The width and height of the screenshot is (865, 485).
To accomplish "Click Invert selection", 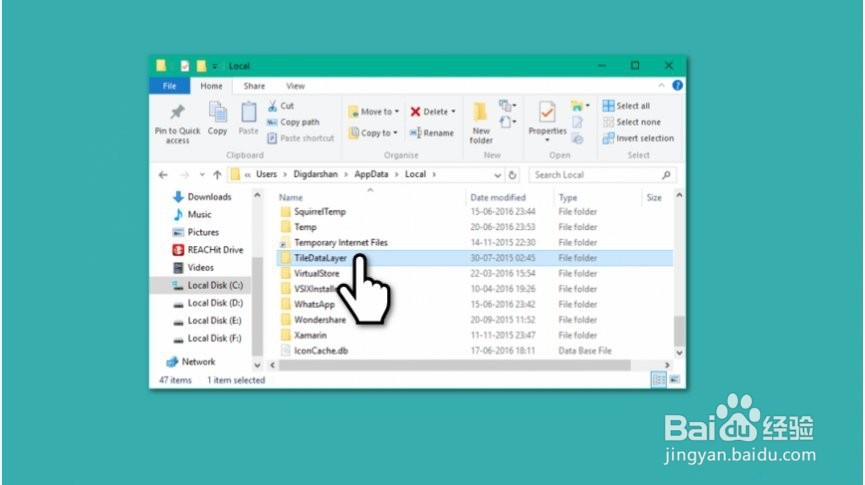I will [x=638, y=138].
